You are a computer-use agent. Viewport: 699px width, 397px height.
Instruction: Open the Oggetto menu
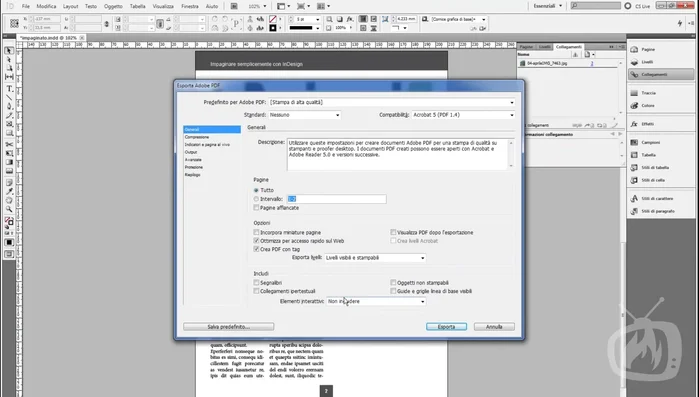(113, 6)
